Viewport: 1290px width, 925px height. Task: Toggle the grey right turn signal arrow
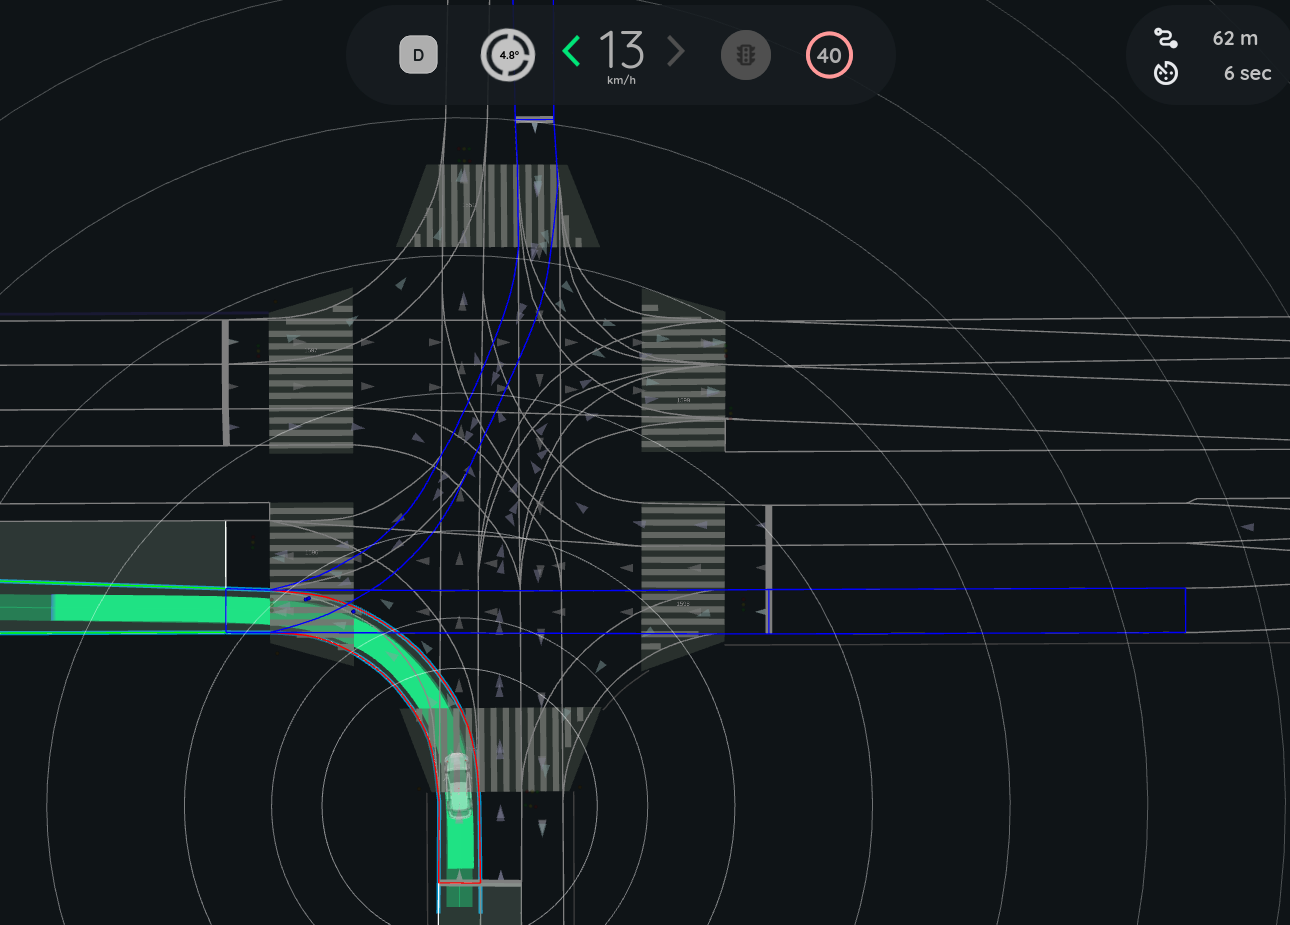(676, 51)
